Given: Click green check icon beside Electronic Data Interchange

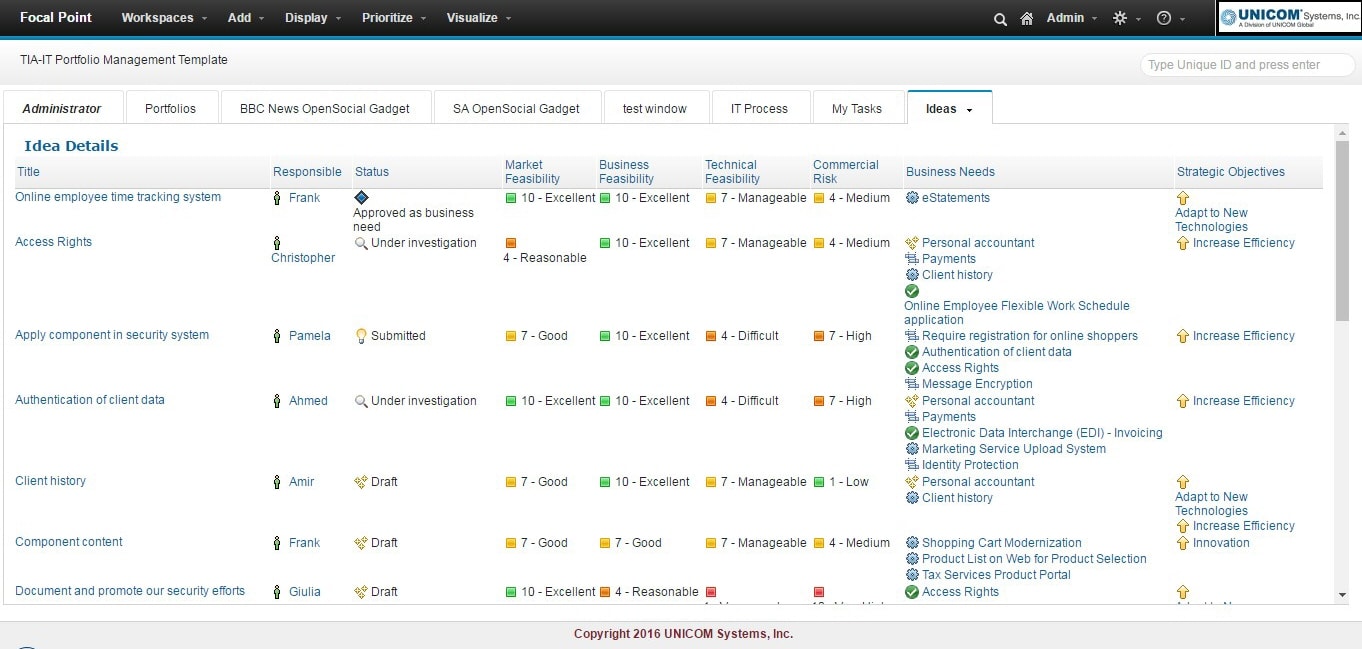Looking at the screenshot, I should tap(912, 433).
